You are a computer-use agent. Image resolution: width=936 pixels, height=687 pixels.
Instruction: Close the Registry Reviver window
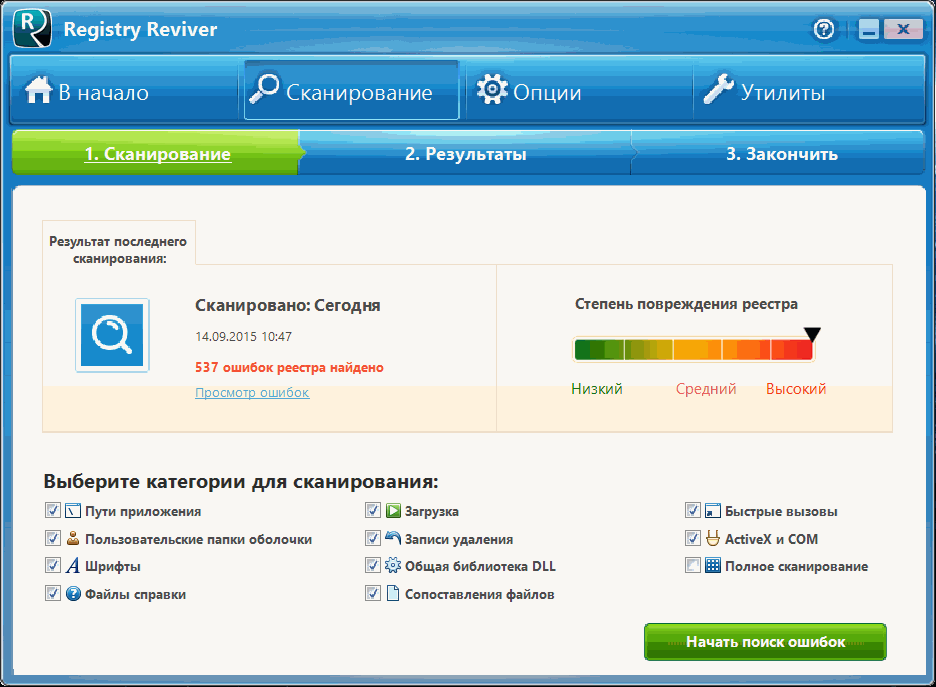(903, 29)
